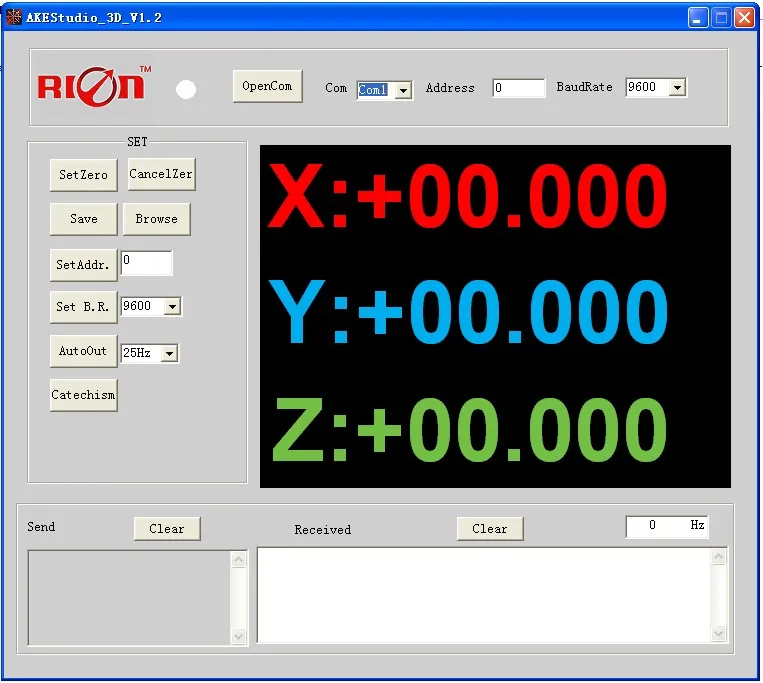Select the Com1 text in Com field
The image size is (763, 683).
pos(373,90)
